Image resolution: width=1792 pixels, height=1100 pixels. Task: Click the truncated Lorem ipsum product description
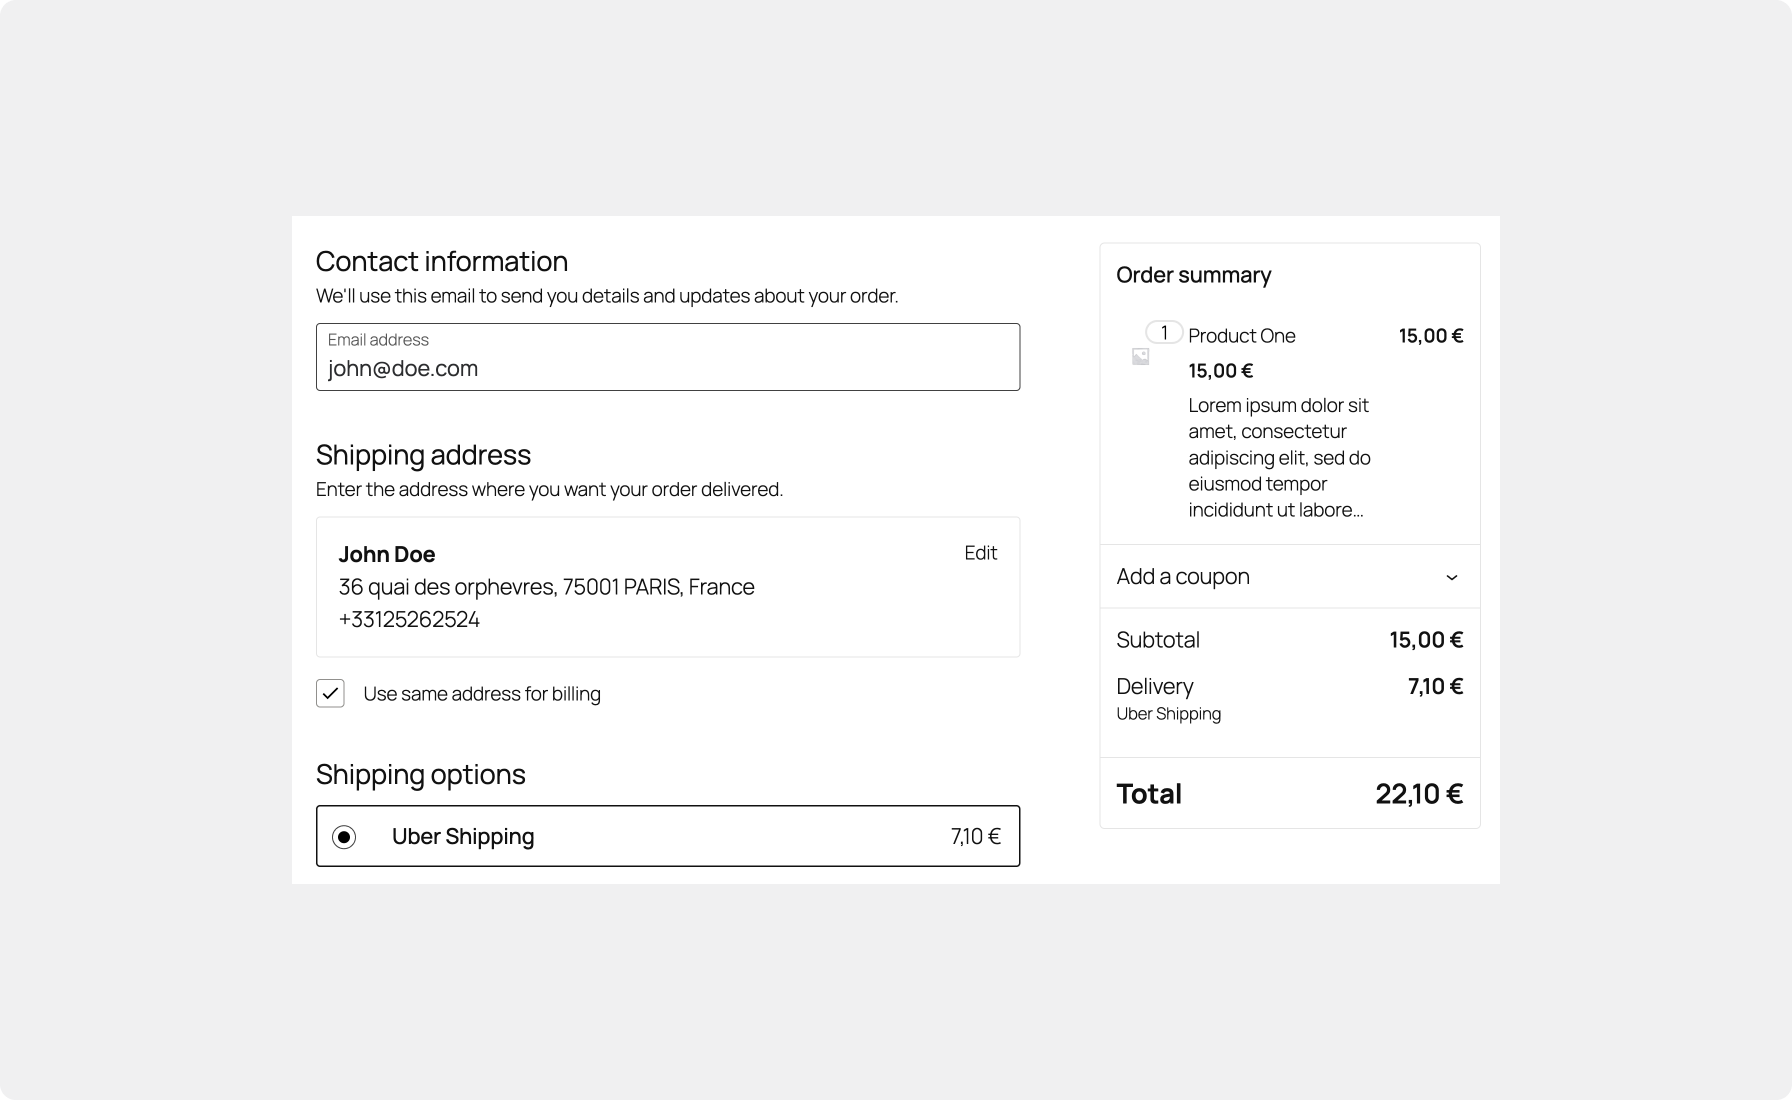1277,457
